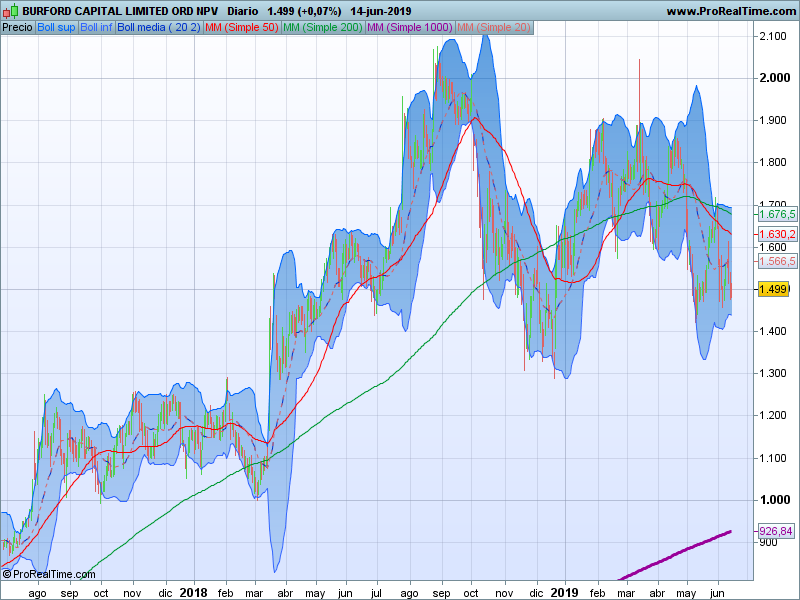800x600 pixels.
Task: Click the last jun label on time axis
Action: 717,593
